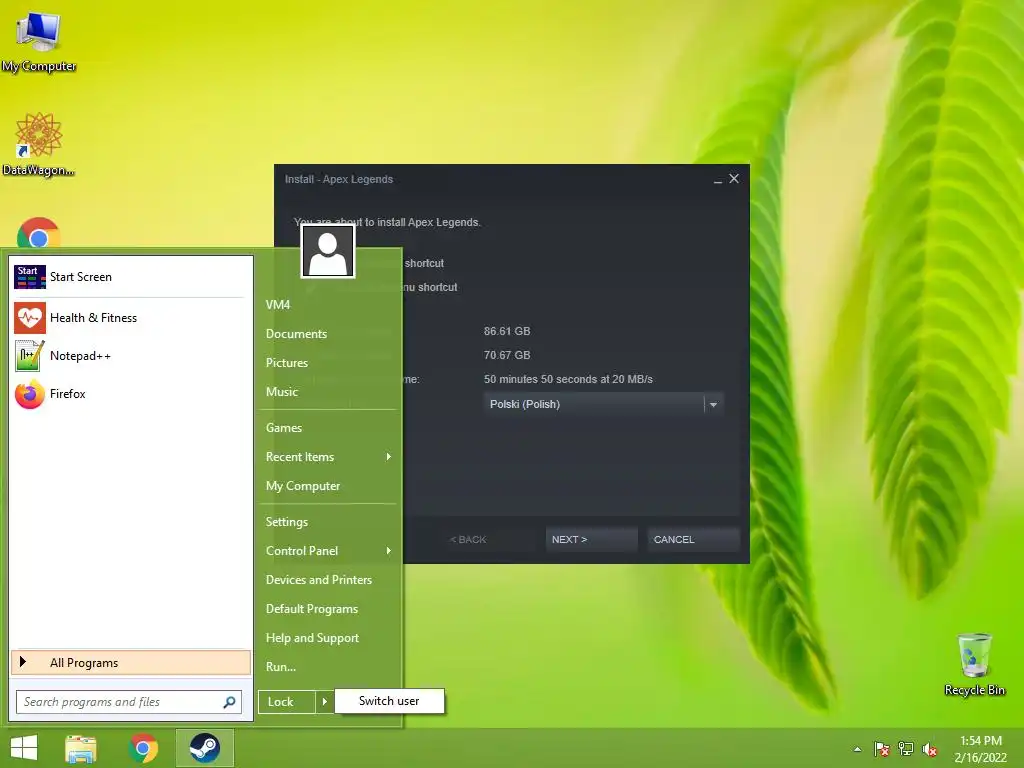Open Games from the start menu
The width and height of the screenshot is (1024, 768).
click(283, 428)
